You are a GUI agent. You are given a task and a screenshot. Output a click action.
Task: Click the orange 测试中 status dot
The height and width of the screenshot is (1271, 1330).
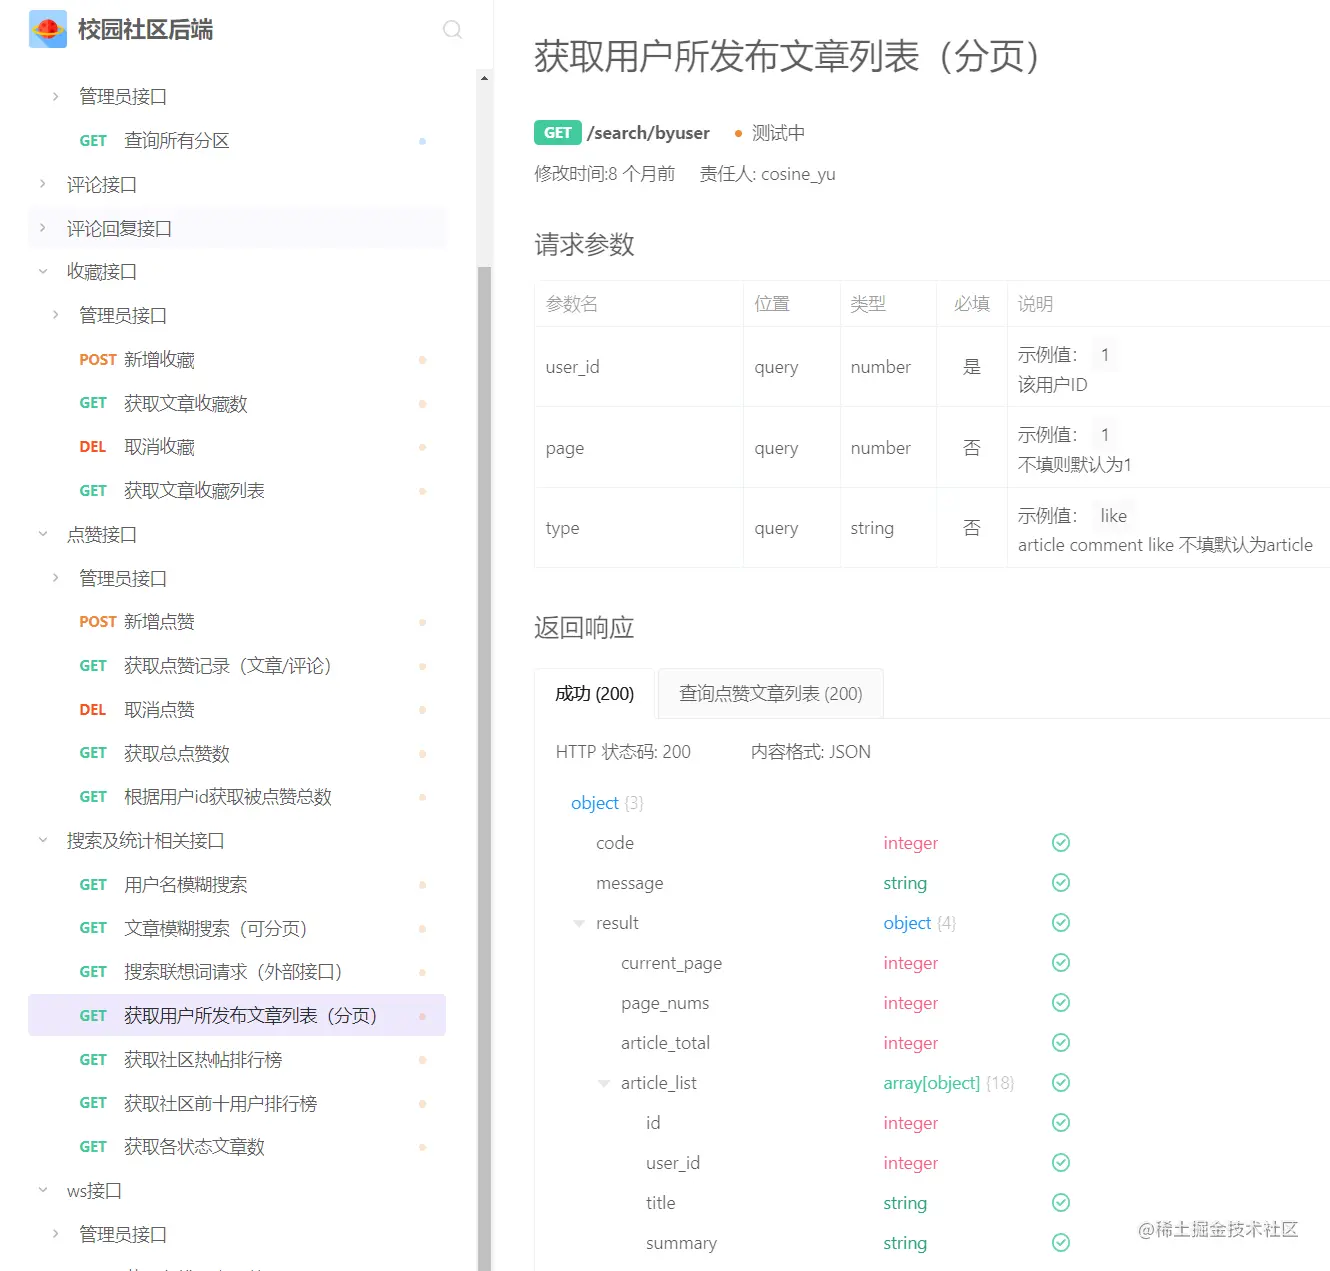point(738,134)
